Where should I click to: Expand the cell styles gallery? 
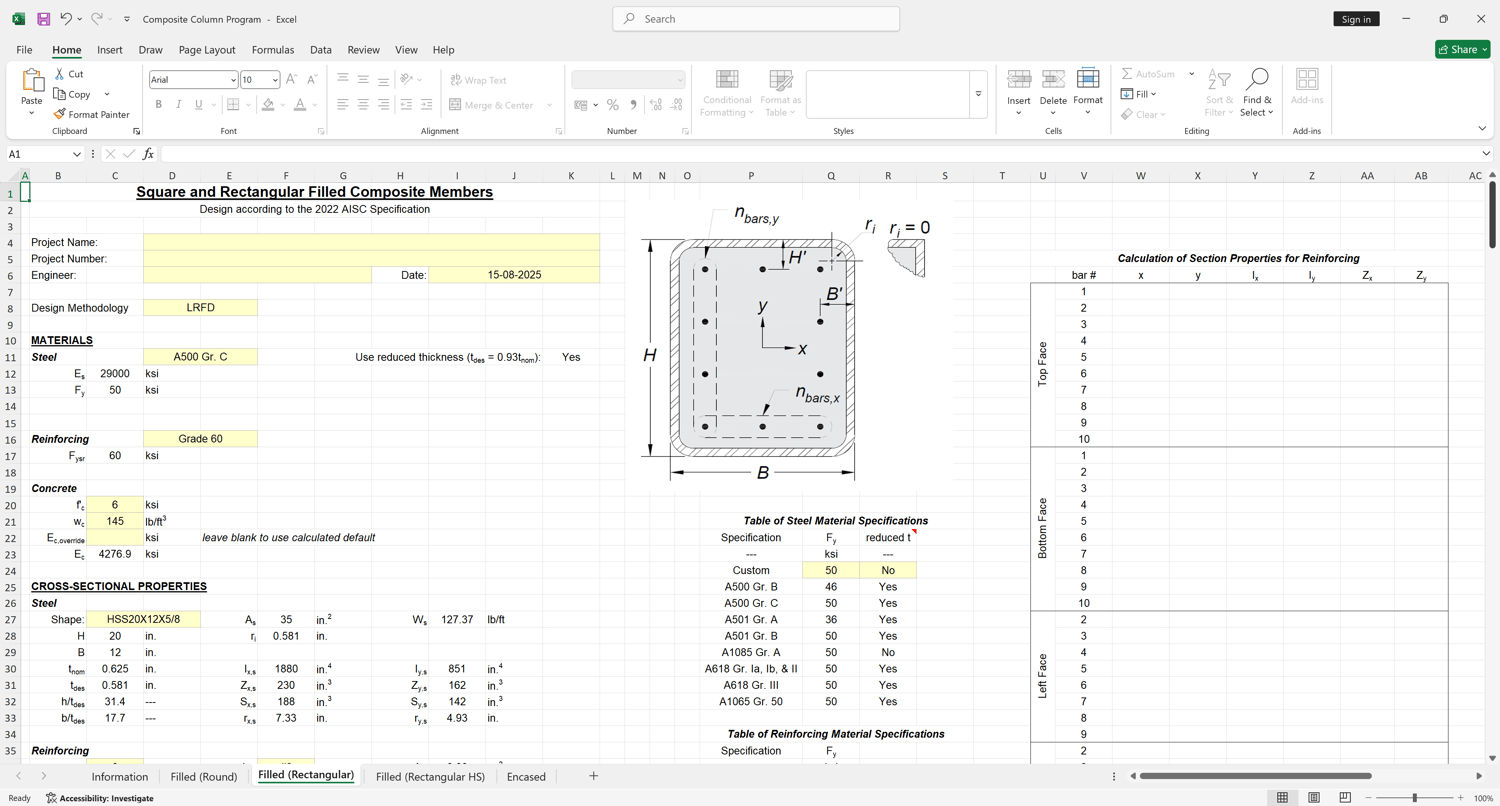pos(978,94)
